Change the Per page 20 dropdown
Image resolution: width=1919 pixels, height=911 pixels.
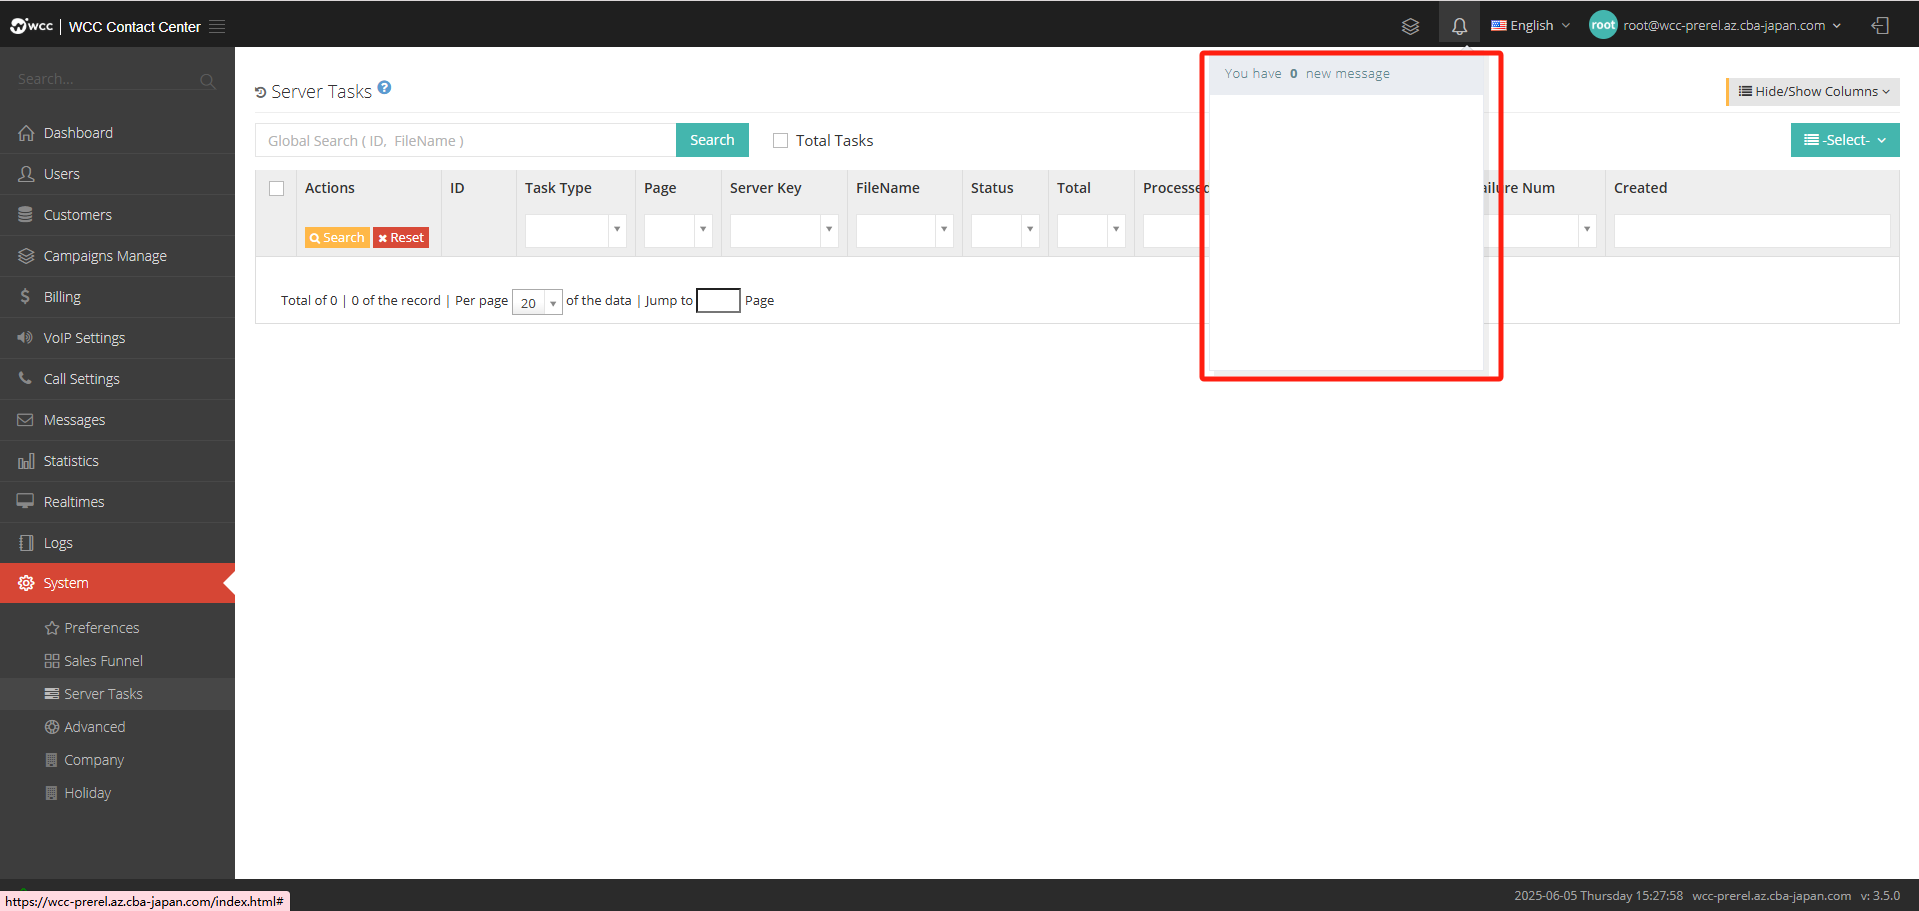tap(537, 302)
